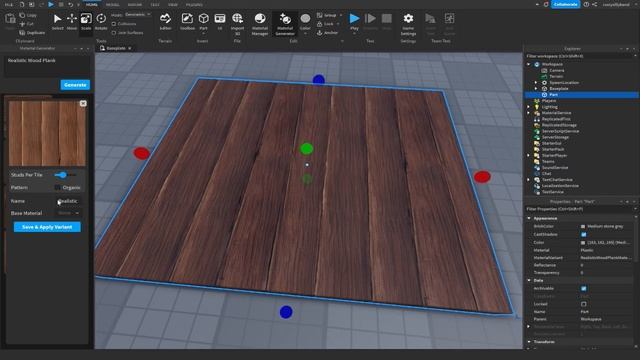
Task: Open the Material Manager
Action: pos(260,24)
